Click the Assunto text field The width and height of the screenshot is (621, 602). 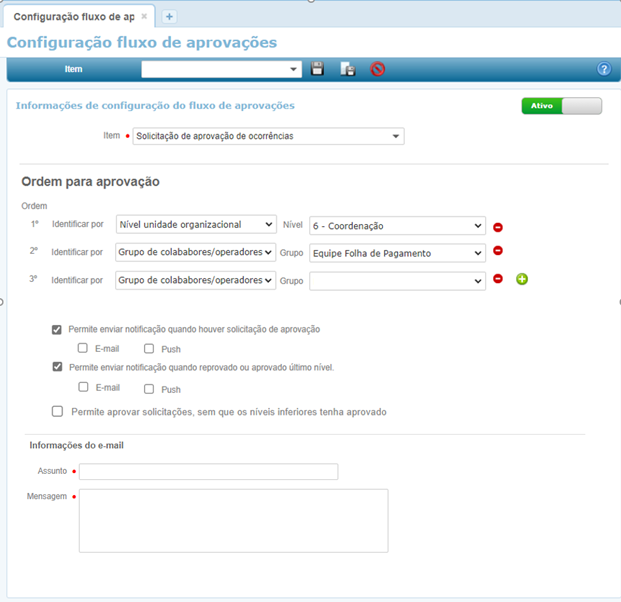(x=208, y=472)
